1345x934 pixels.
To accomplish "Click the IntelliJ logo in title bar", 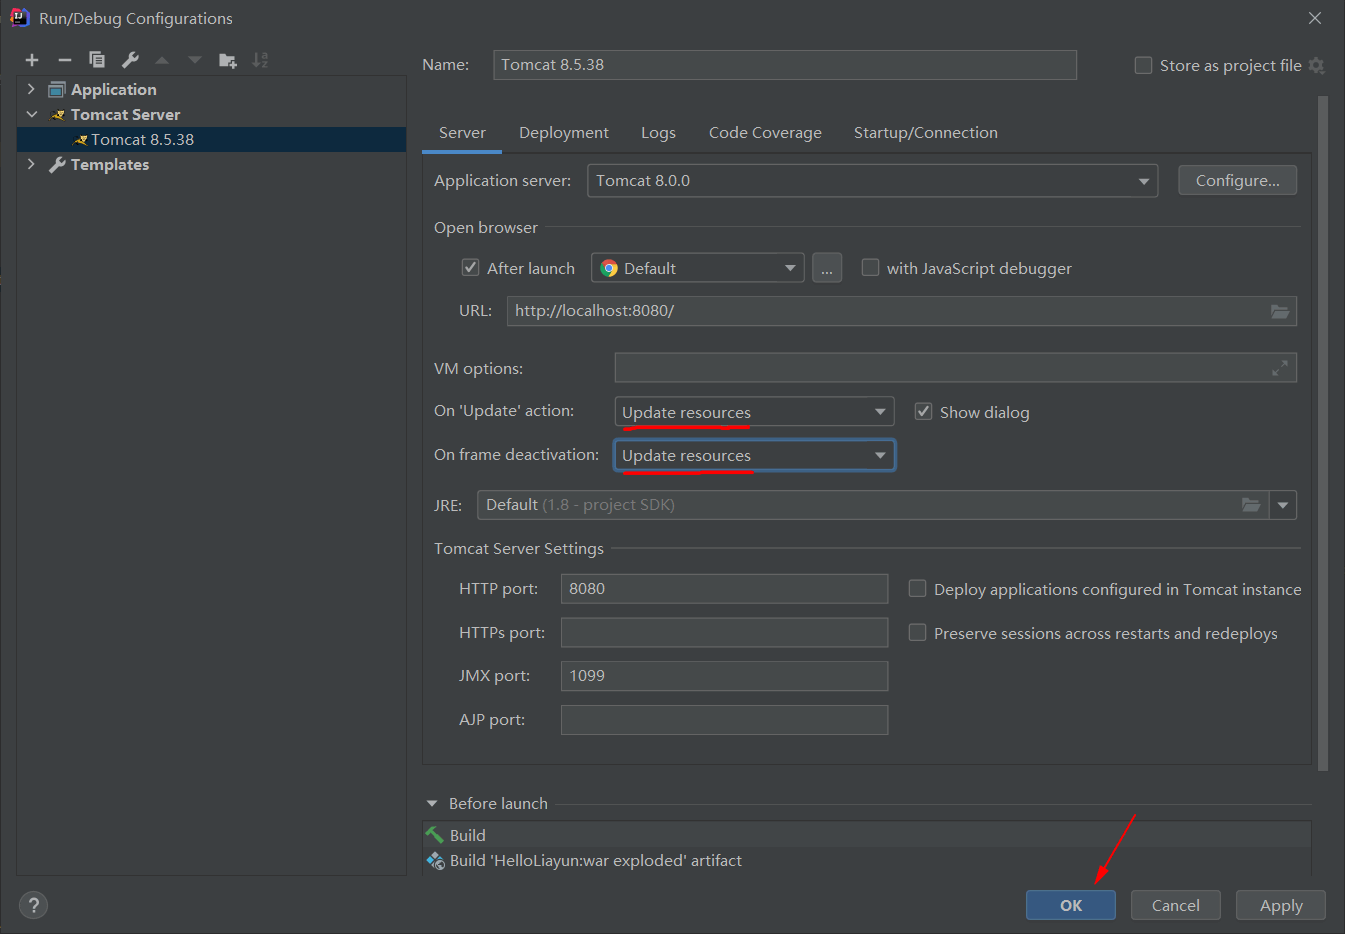I will (x=19, y=18).
